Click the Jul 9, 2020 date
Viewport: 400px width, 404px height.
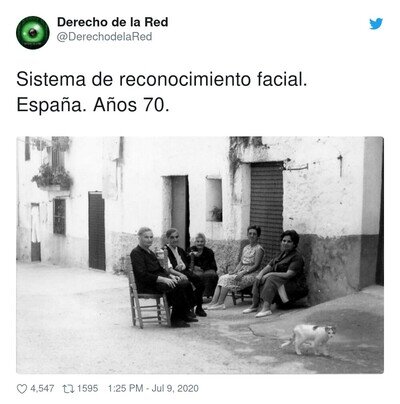[x=175, y=388]
